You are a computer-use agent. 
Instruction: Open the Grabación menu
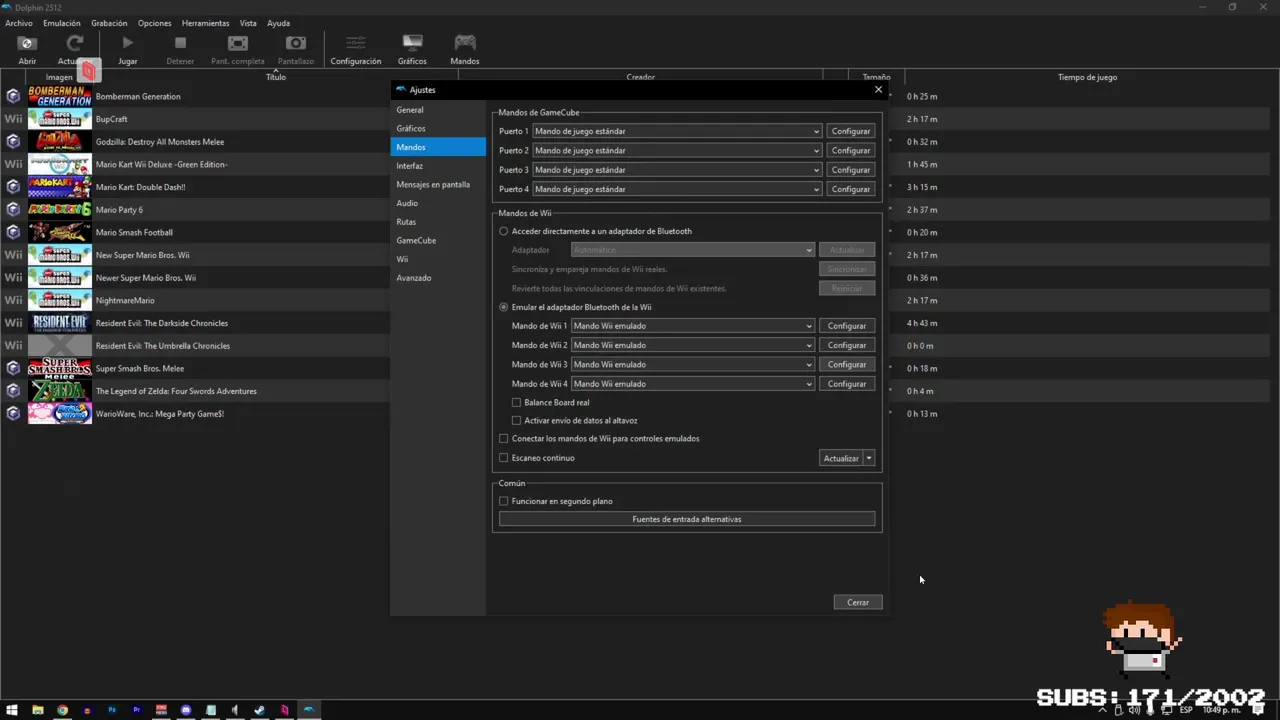pyautogui.click(x=109, y=23)
